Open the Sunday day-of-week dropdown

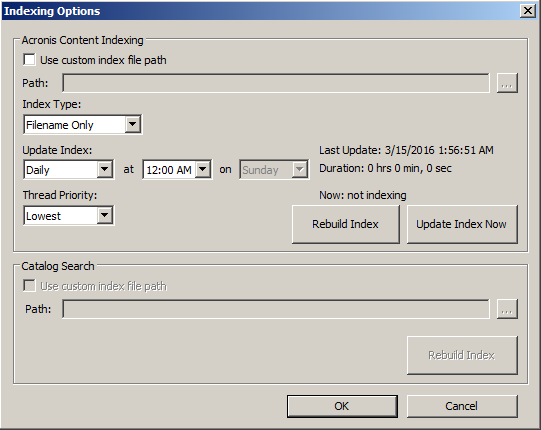[274, 169]
